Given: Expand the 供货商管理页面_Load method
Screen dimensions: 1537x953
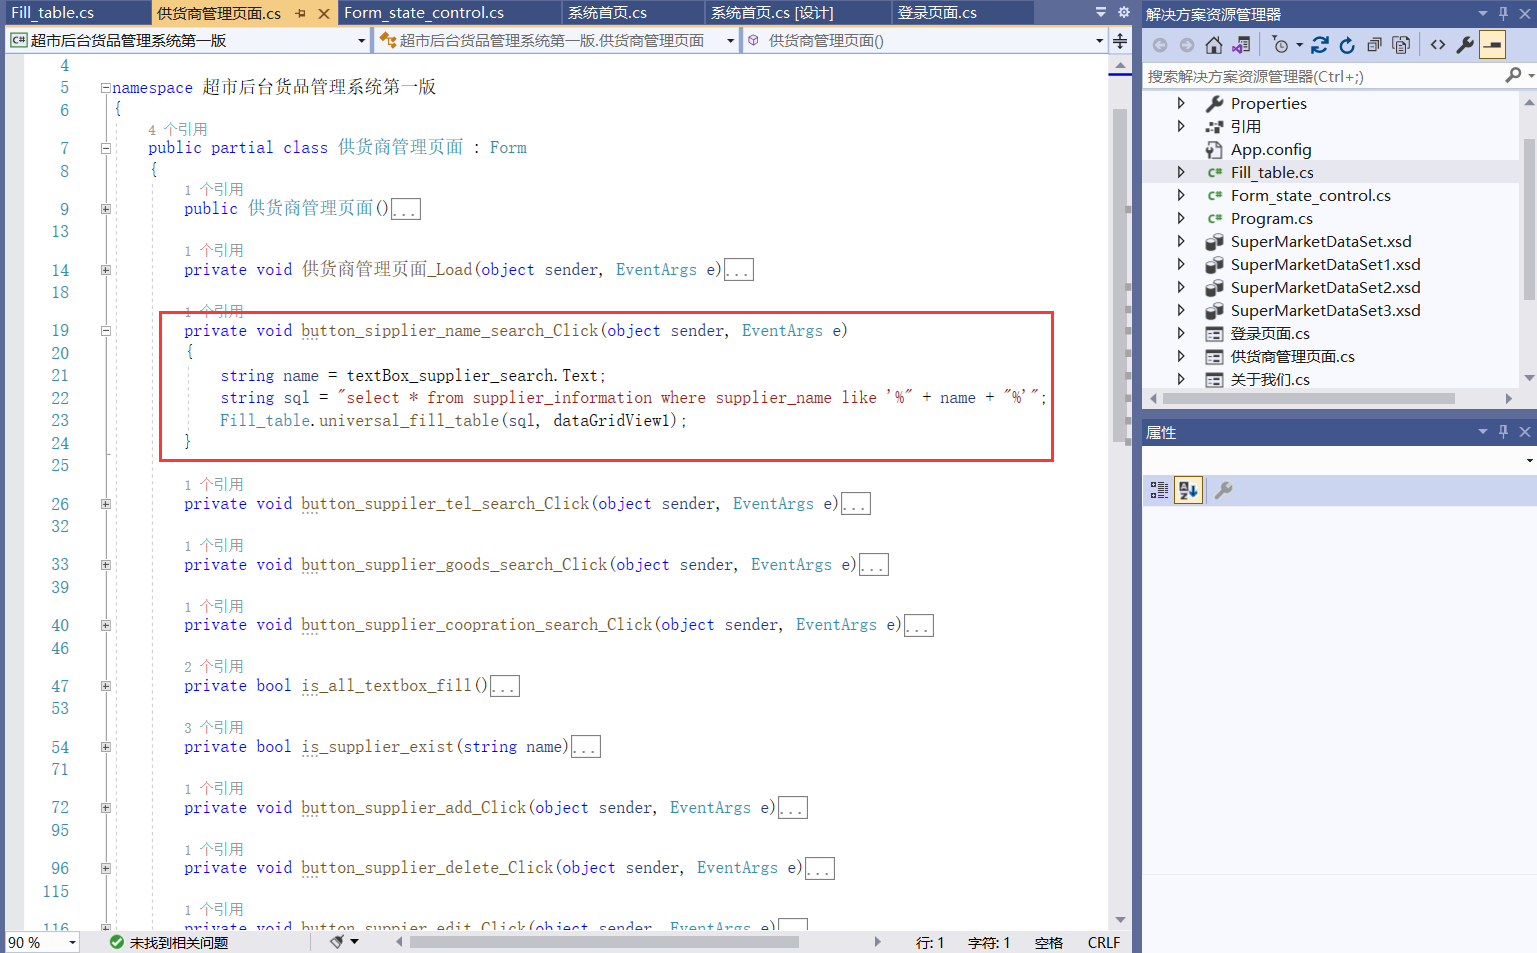Looking at the screenshot, I should pos(105,270).
